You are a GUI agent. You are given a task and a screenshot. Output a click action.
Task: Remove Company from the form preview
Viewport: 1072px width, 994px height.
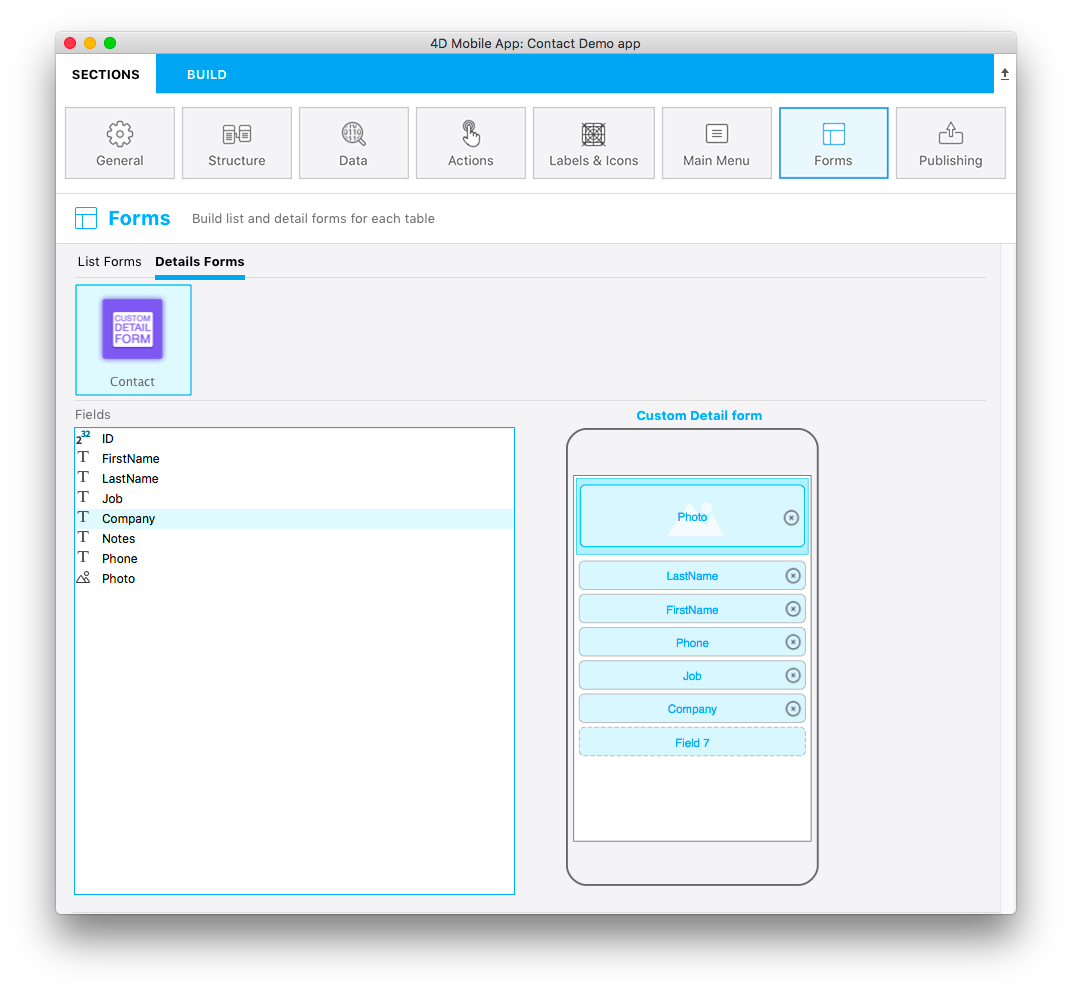tap(793, 709)
